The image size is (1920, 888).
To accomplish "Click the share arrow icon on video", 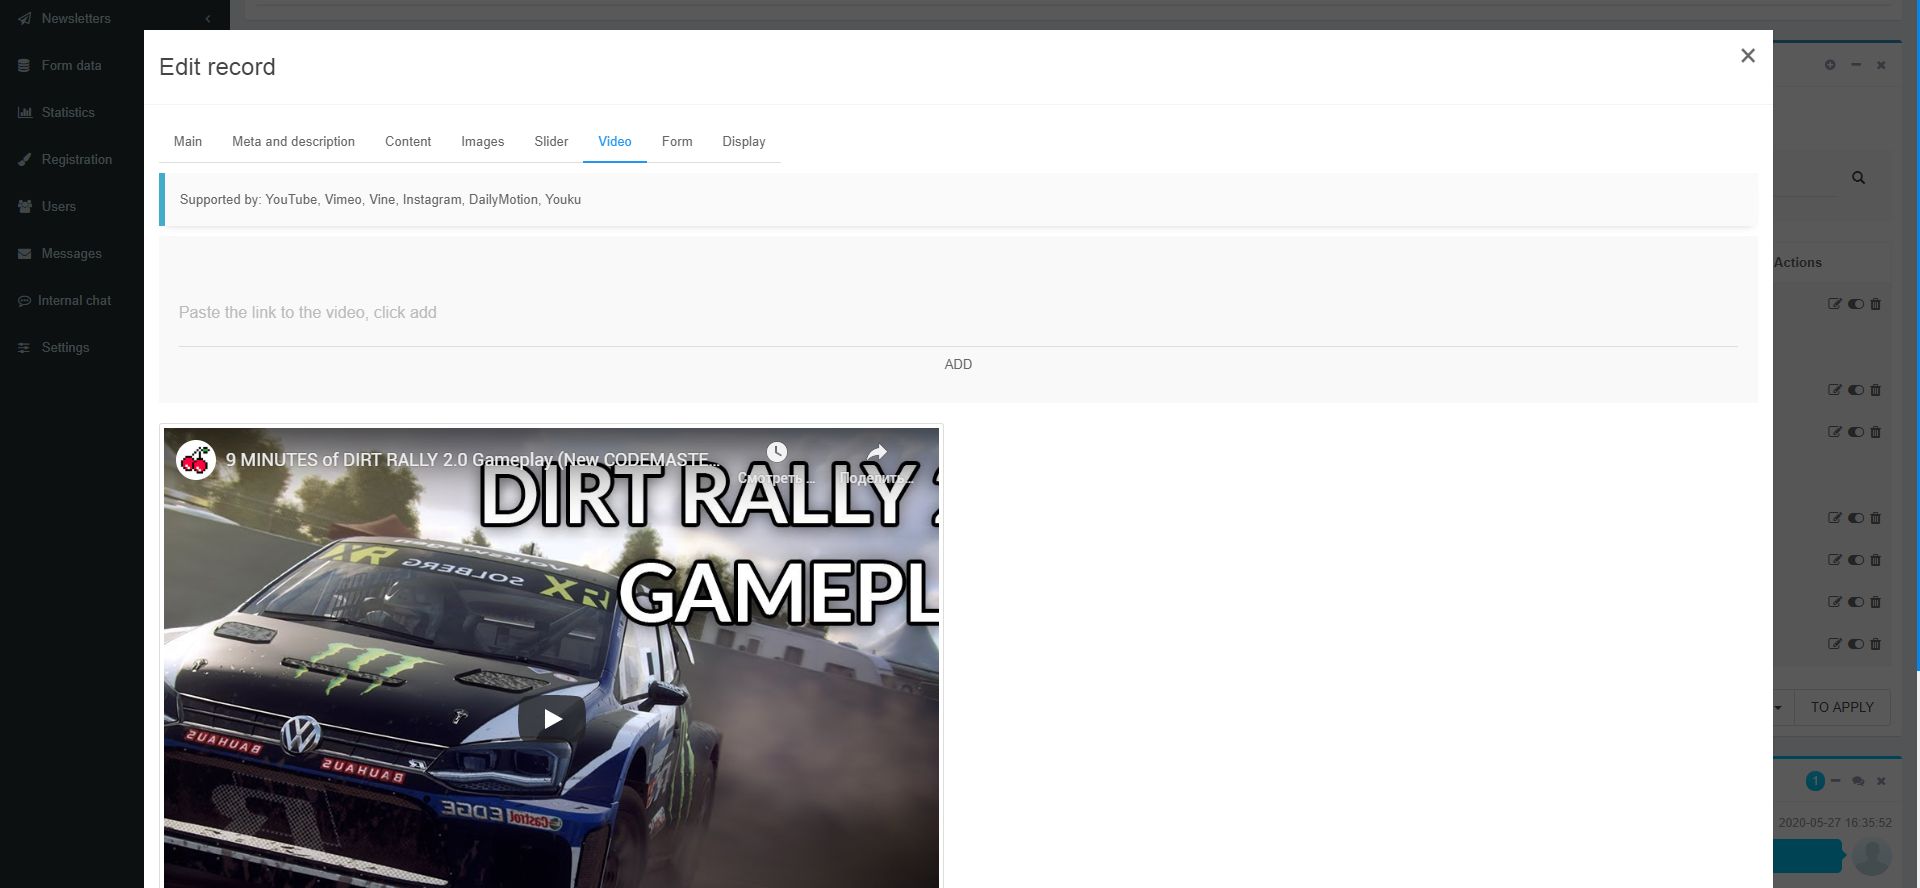I will tap(877, 453).
